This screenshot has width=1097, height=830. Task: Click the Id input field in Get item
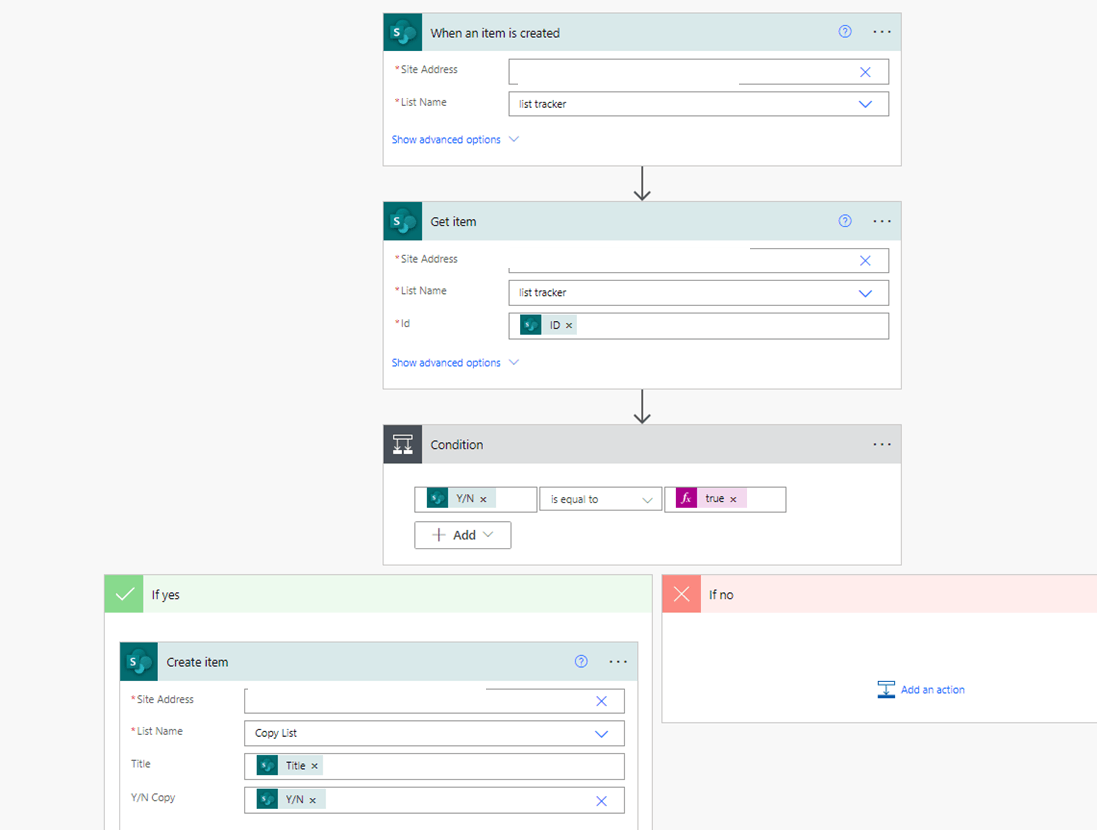point(698,325)
